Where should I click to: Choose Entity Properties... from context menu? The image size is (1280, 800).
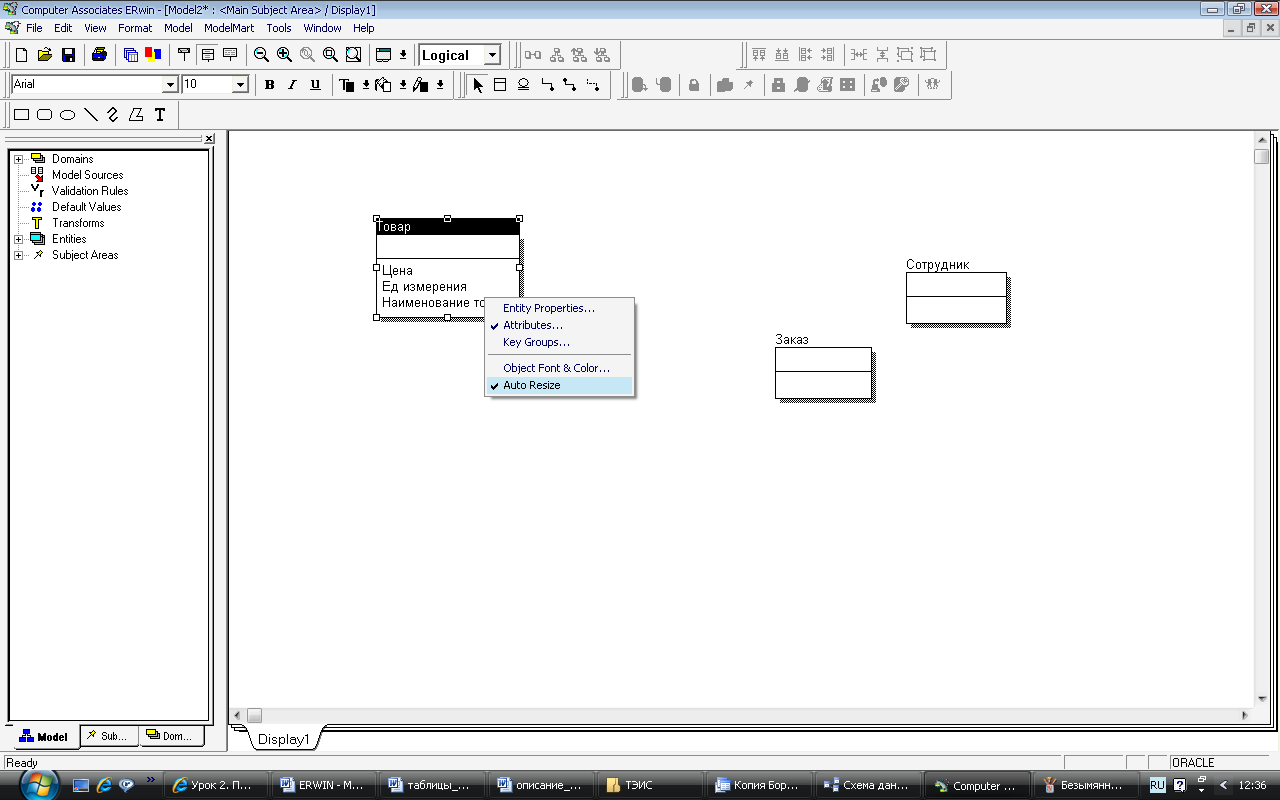point(559,308)
